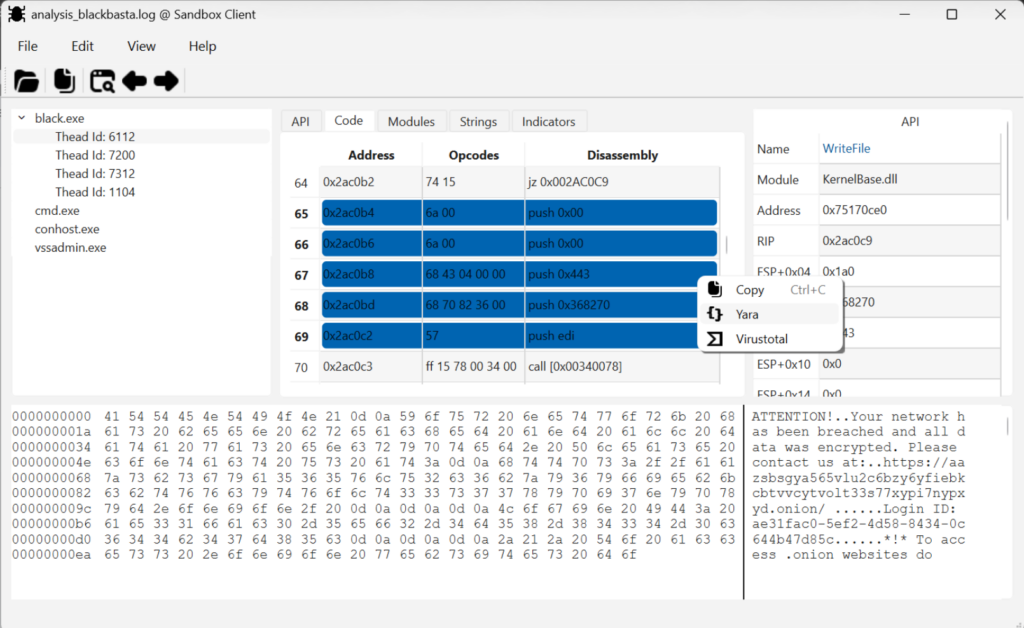The width and height of the screenshot is (1024, 628).
Task: Choose Copy from the context menu
Action: coord(770,290)
